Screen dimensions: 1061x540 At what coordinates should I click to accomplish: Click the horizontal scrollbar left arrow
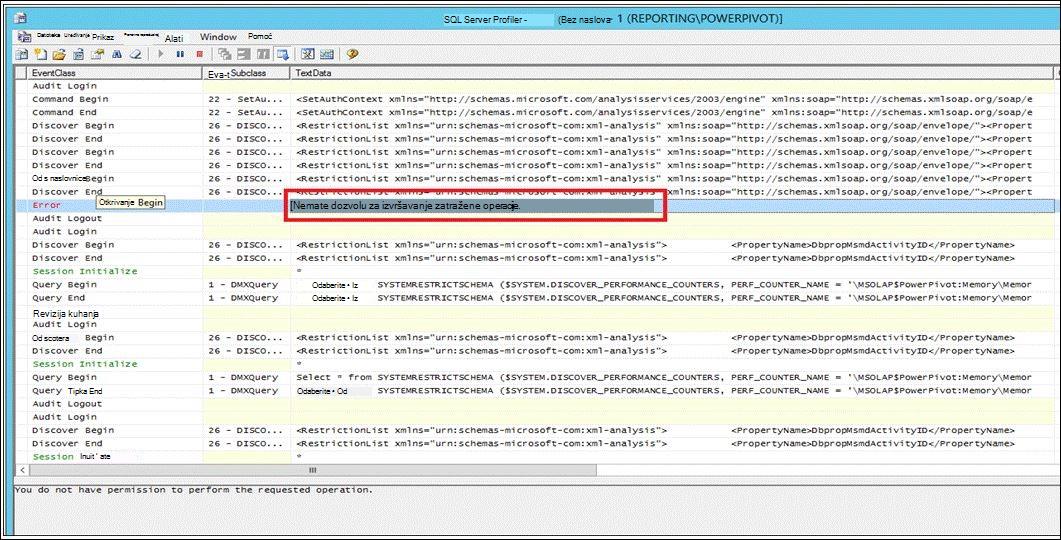(22, 470)
